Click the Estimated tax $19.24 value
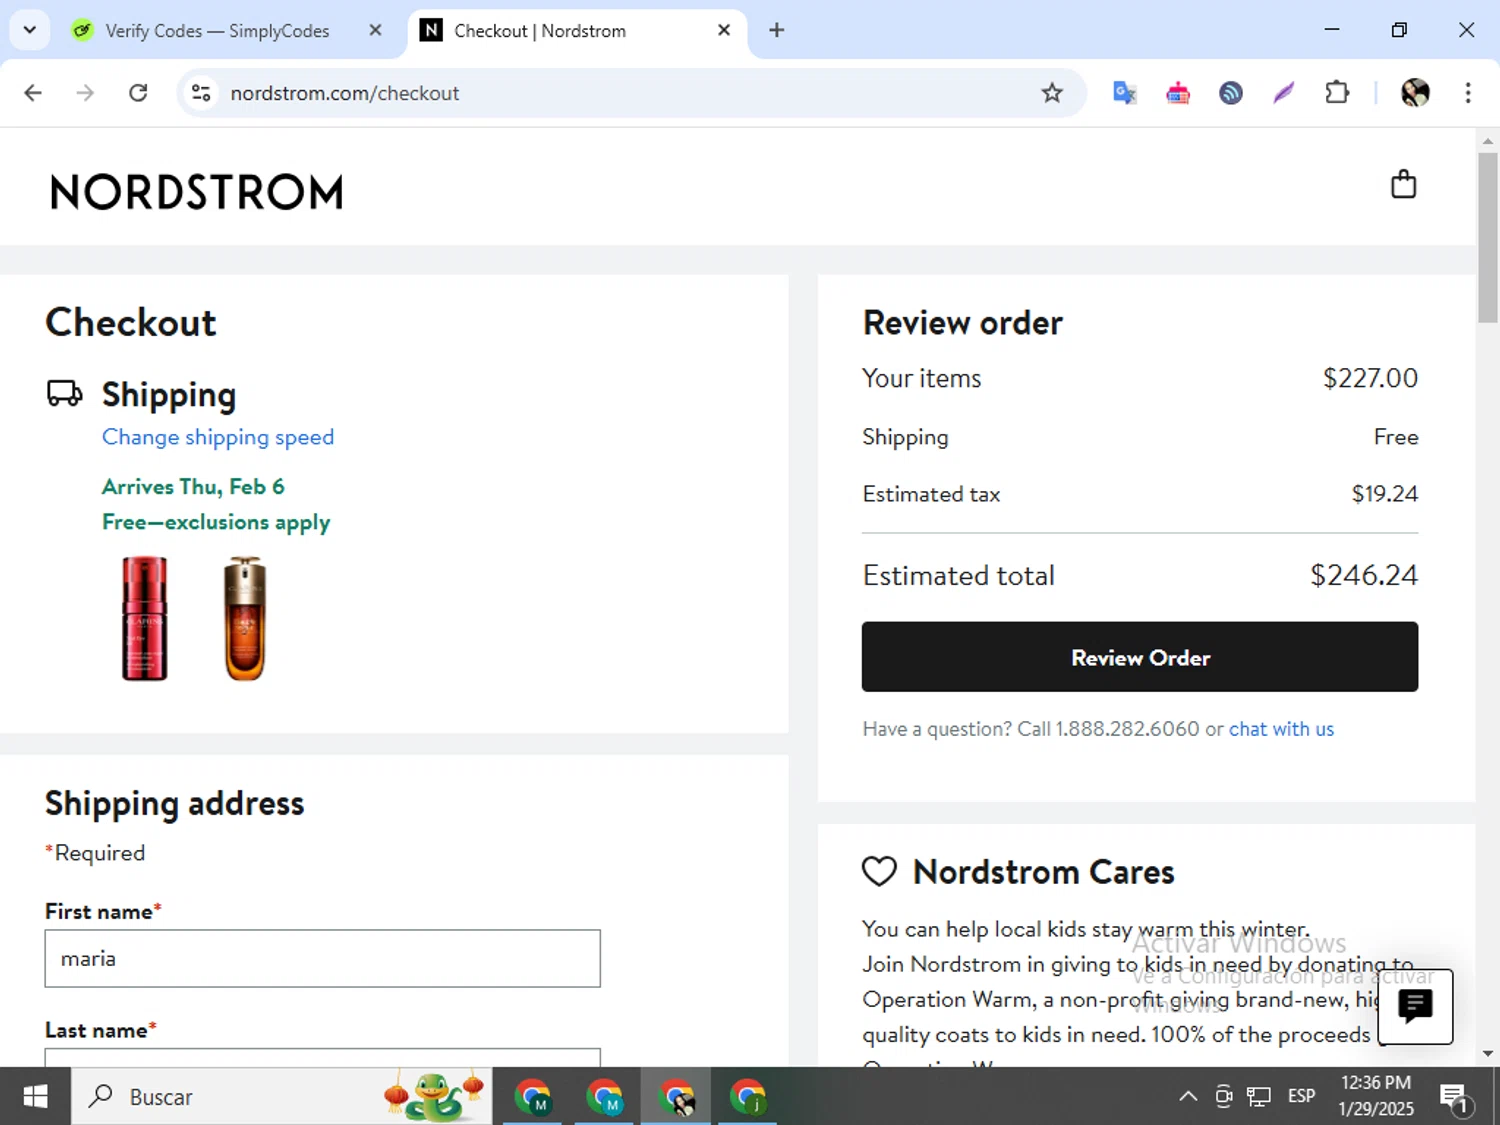Screen dimensions: 1500x1125 [1385, 494]
